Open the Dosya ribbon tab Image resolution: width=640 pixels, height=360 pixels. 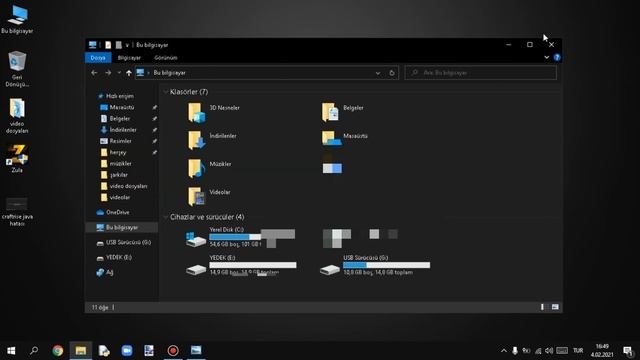point(98,58)
